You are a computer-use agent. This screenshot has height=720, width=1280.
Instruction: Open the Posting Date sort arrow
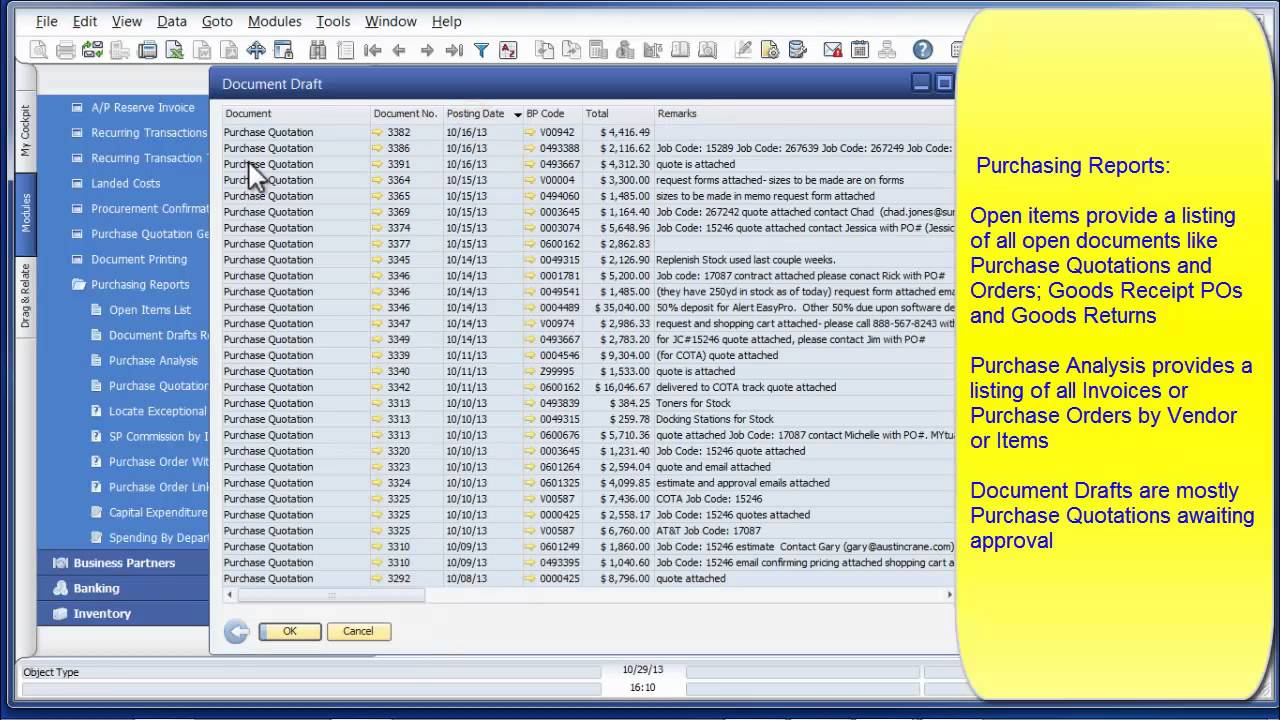pyautogui.click(x=517, y=114)
